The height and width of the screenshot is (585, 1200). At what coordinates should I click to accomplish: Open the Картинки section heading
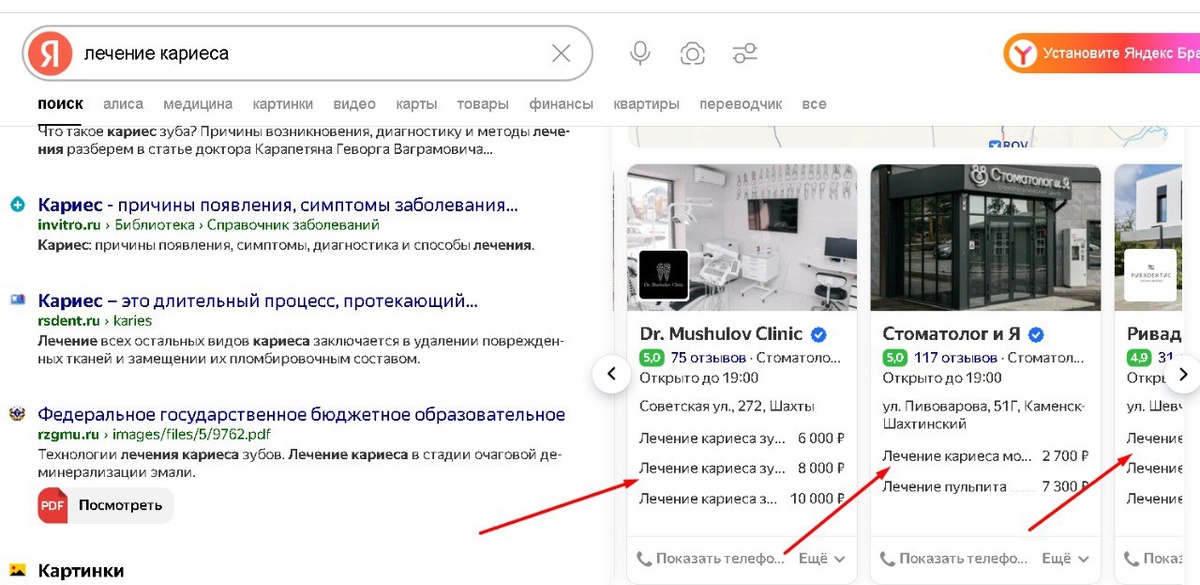[x=81, y=571]
